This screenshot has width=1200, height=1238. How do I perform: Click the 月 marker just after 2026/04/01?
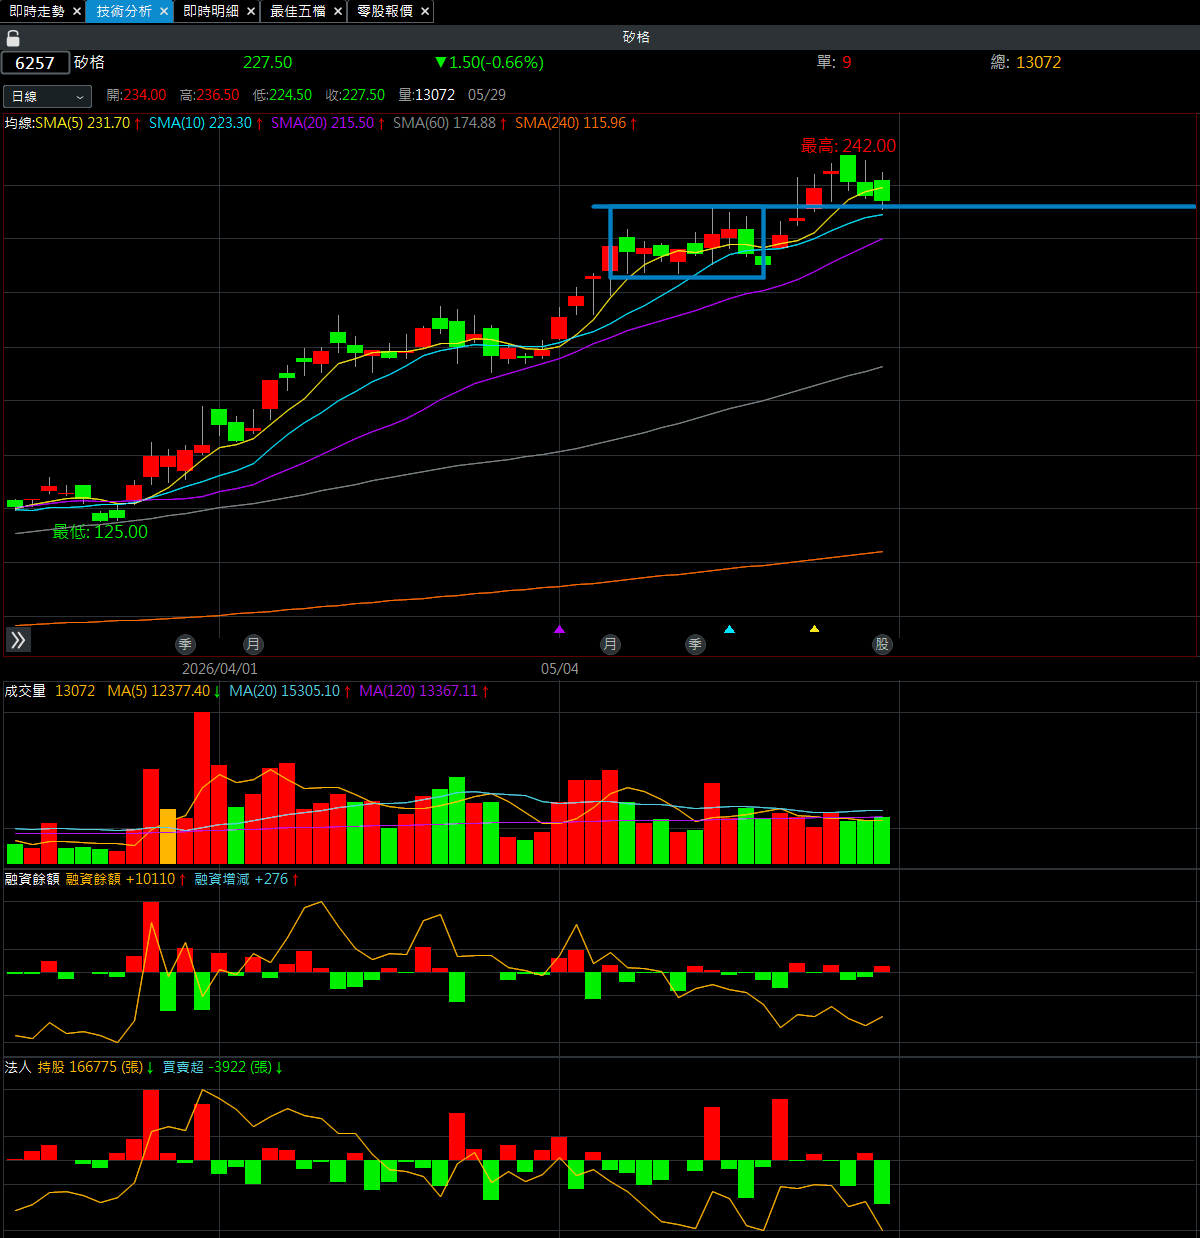(x=253, y=645)
